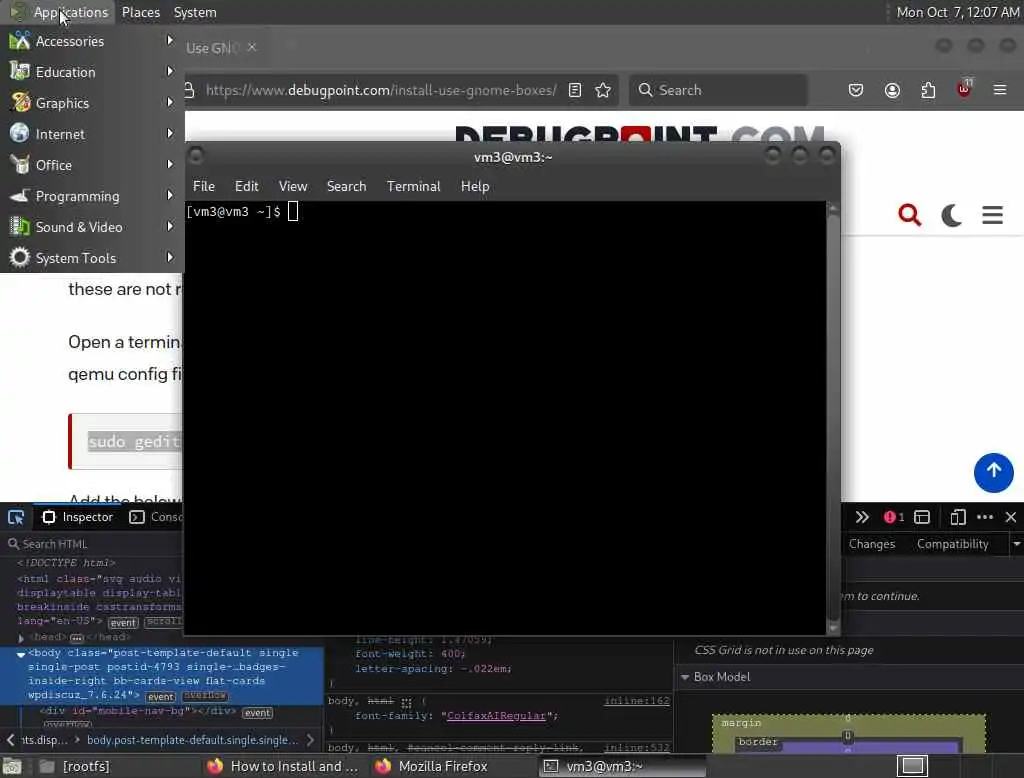This screenshot has height=778, width=1024.
Task: Click the blue scroll-to-top arrow button
Action: click(993, 472)
